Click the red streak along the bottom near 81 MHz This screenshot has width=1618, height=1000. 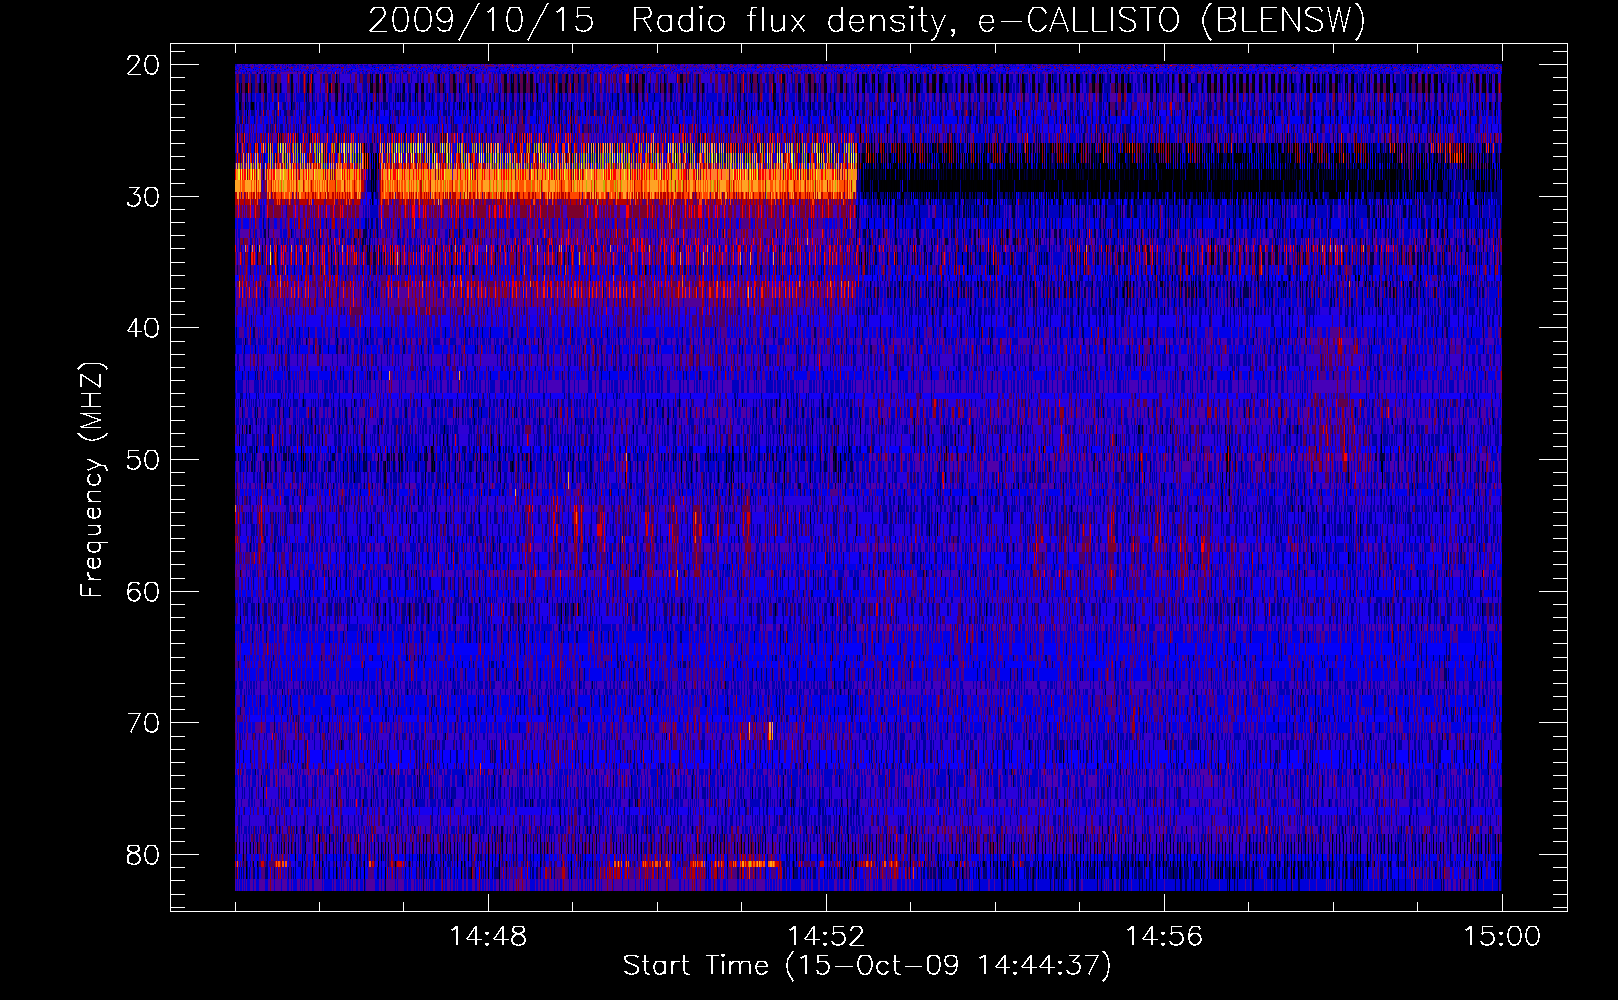click(697, 864)
